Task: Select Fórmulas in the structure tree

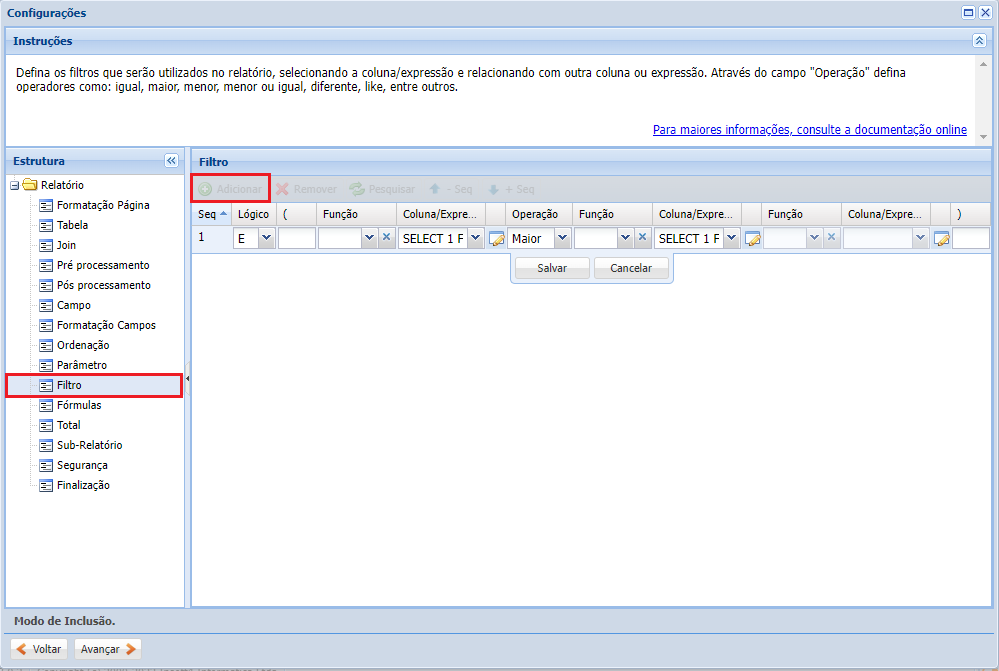Action: click(79, 405)
